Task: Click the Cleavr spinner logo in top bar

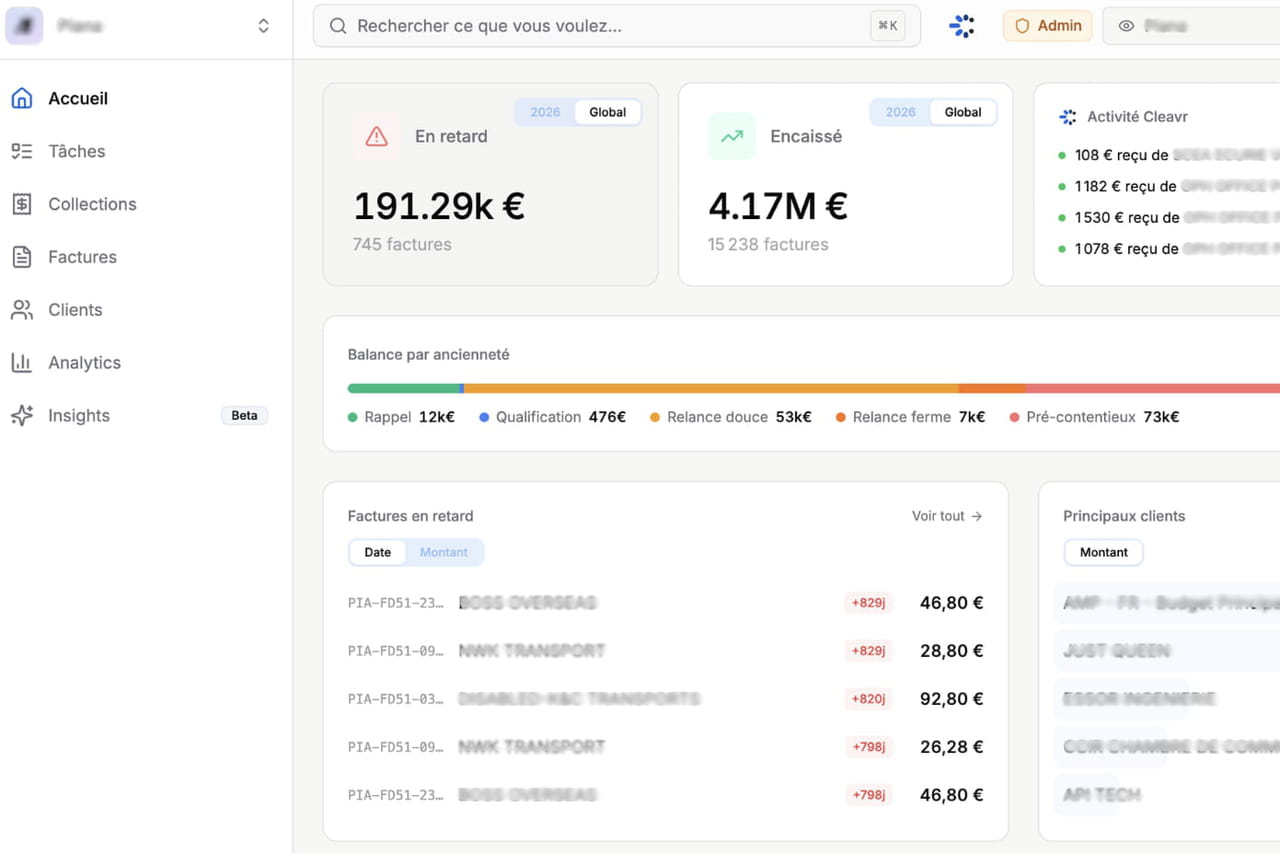Action: tap(962, 26)
